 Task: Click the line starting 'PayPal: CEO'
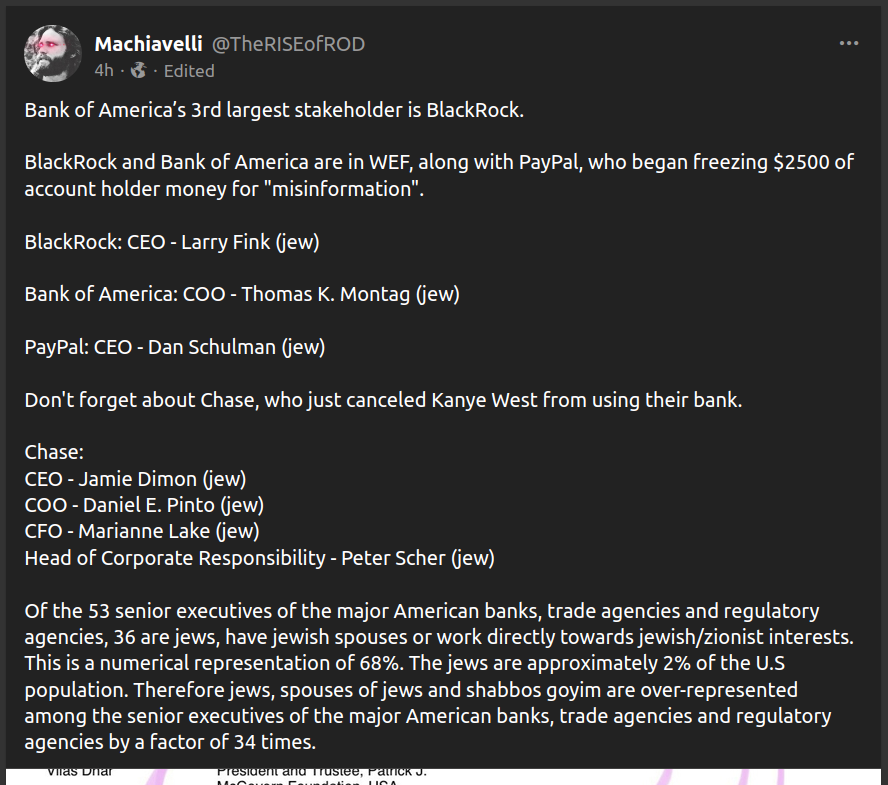click(175, 347)
